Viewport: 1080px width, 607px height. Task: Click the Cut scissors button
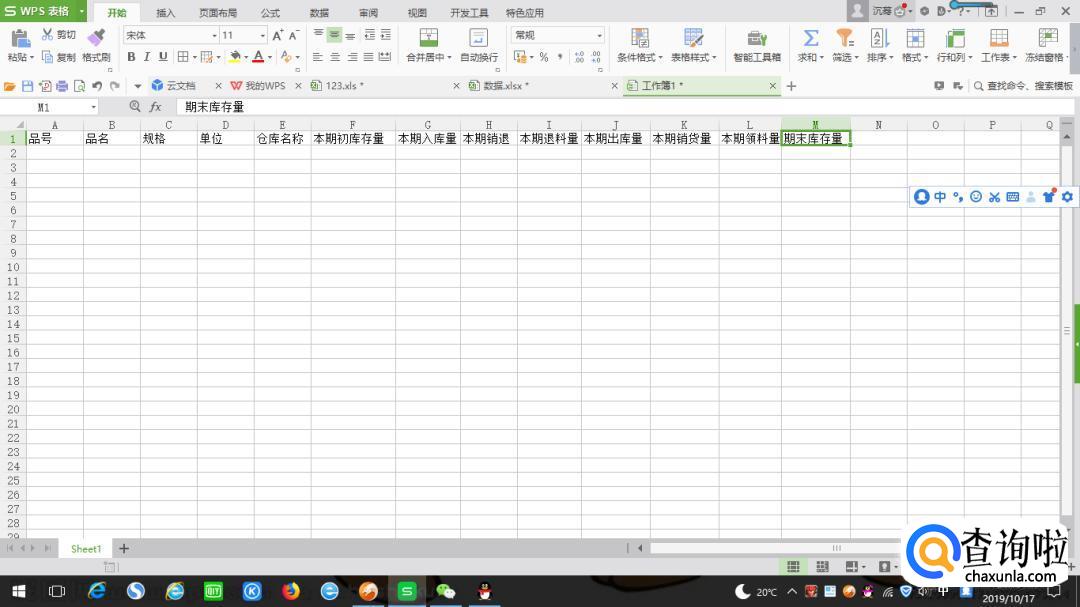coord(58,34)
